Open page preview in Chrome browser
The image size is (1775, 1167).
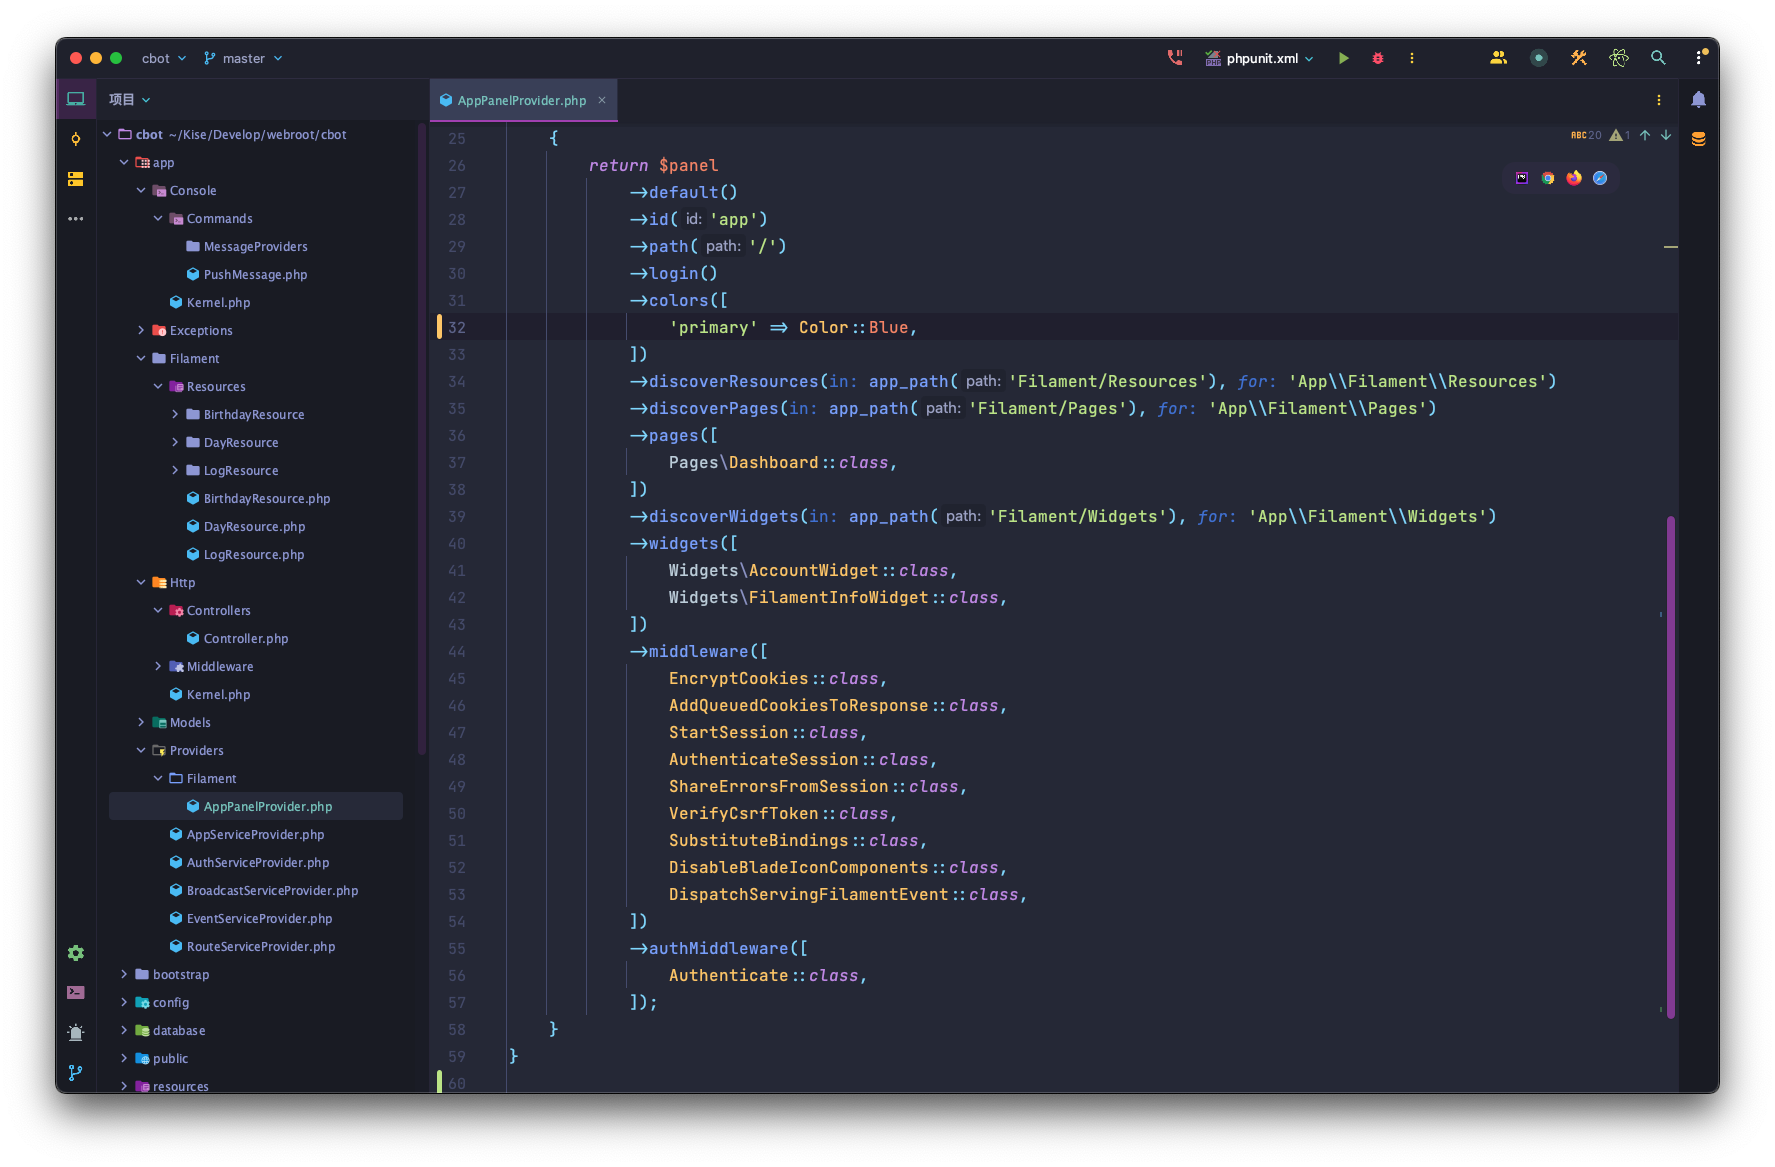(x=1548, y=178)
